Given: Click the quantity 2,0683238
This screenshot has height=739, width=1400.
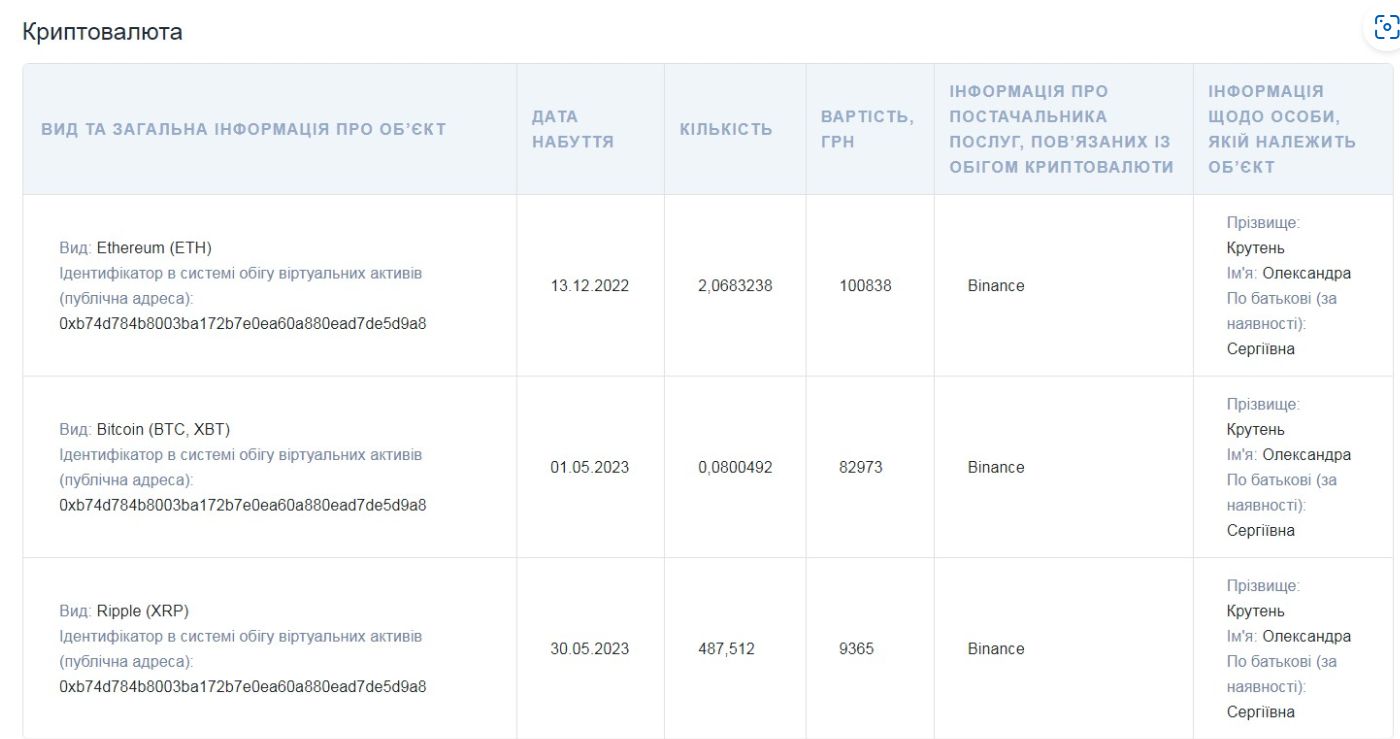Looking at the screenshot, I should tap(735, 286).
